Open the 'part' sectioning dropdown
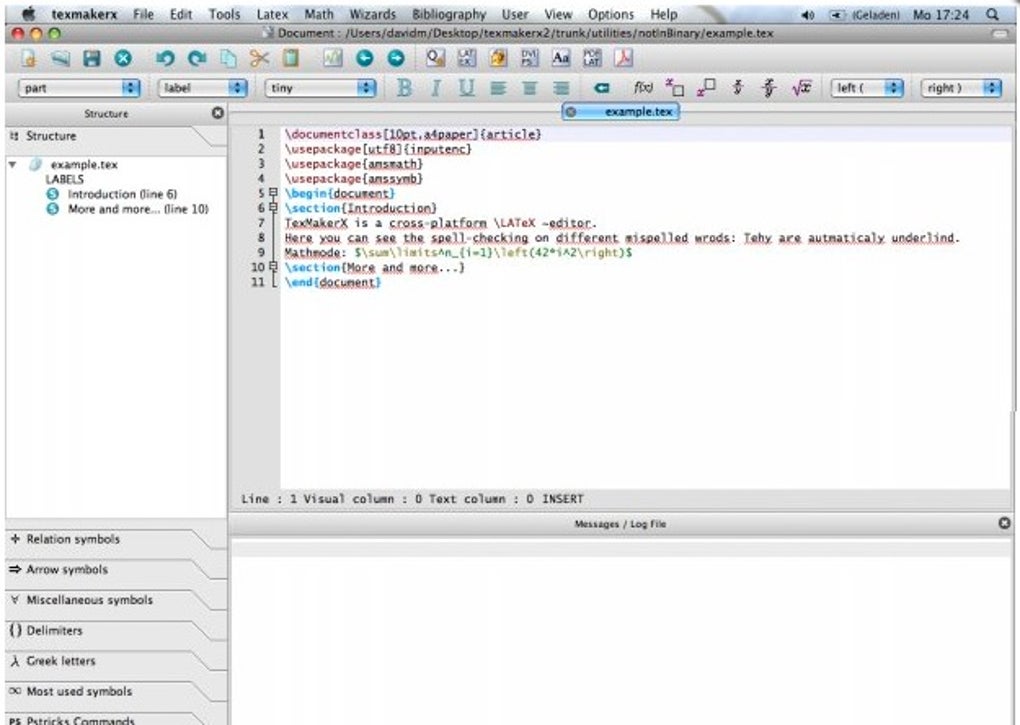 tap(80, 88)
